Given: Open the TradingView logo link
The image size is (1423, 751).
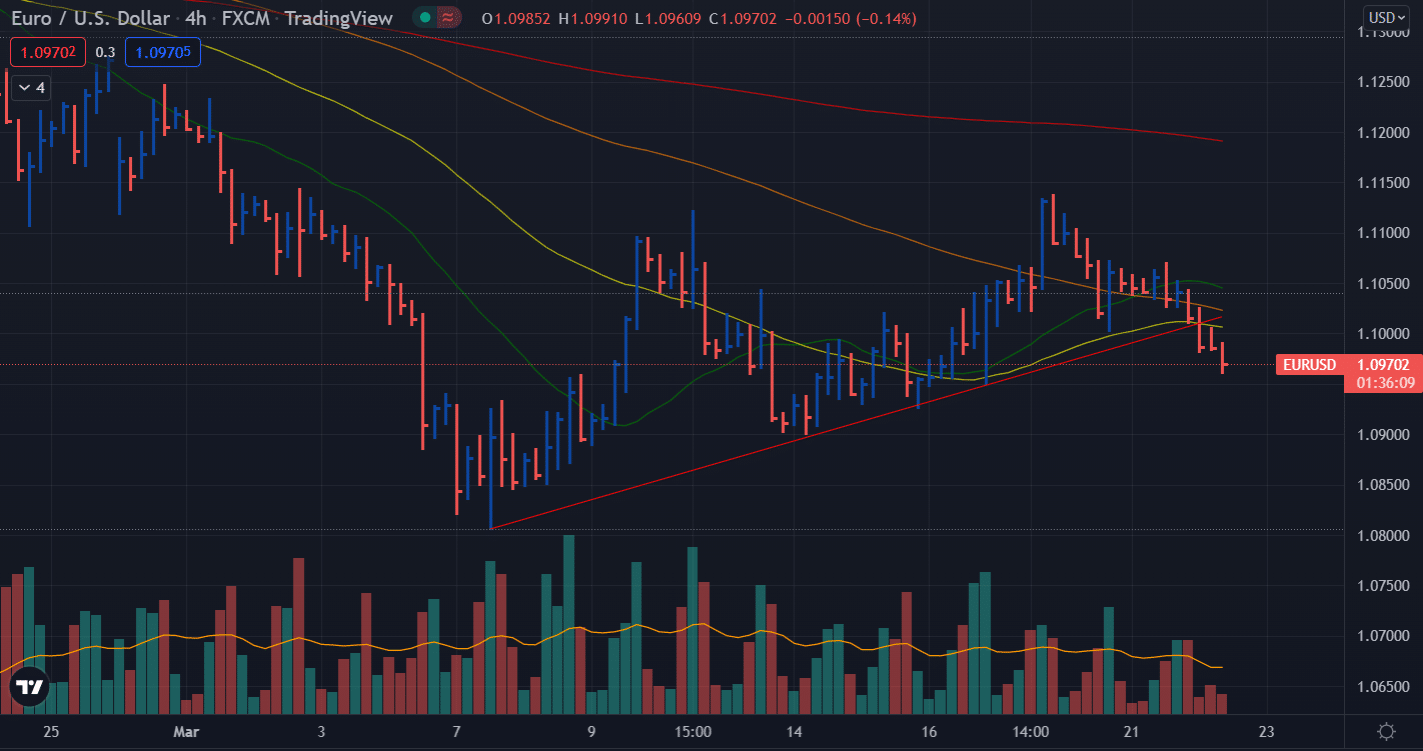Looking at the screenshot, I should point(29,687).
